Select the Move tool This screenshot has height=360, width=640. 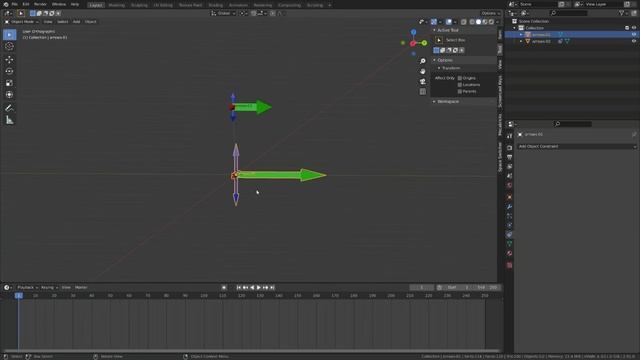tap(9, 60)
